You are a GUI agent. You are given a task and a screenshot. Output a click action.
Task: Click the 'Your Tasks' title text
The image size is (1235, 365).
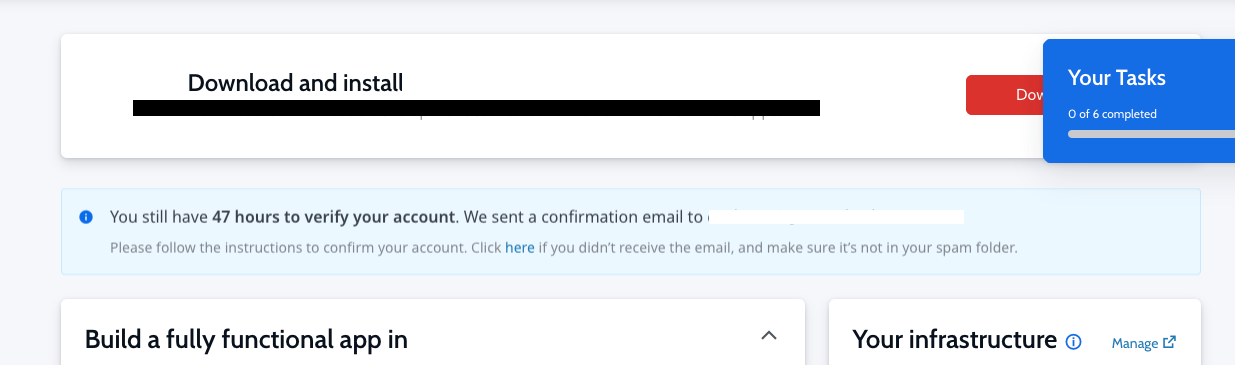(x=1117, y=77)
